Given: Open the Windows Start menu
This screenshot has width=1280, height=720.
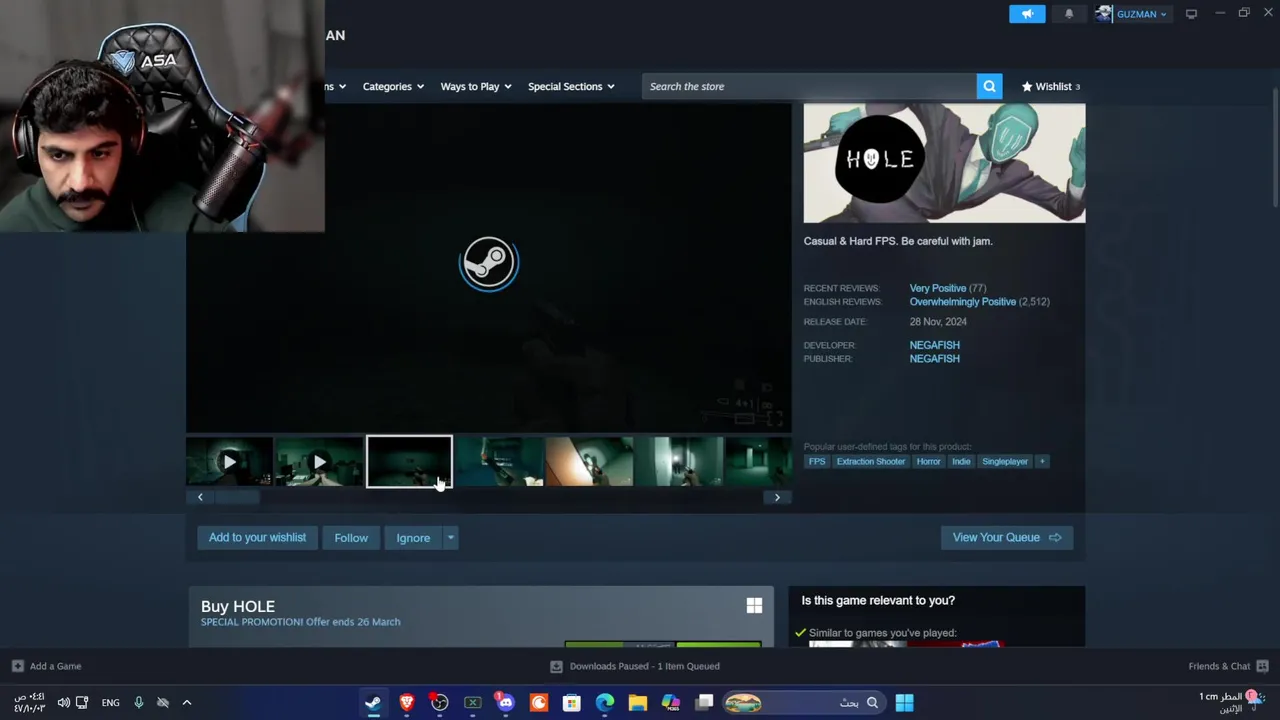Looking at the screenshot, I should pyautogui.click(x=904, y=703).
